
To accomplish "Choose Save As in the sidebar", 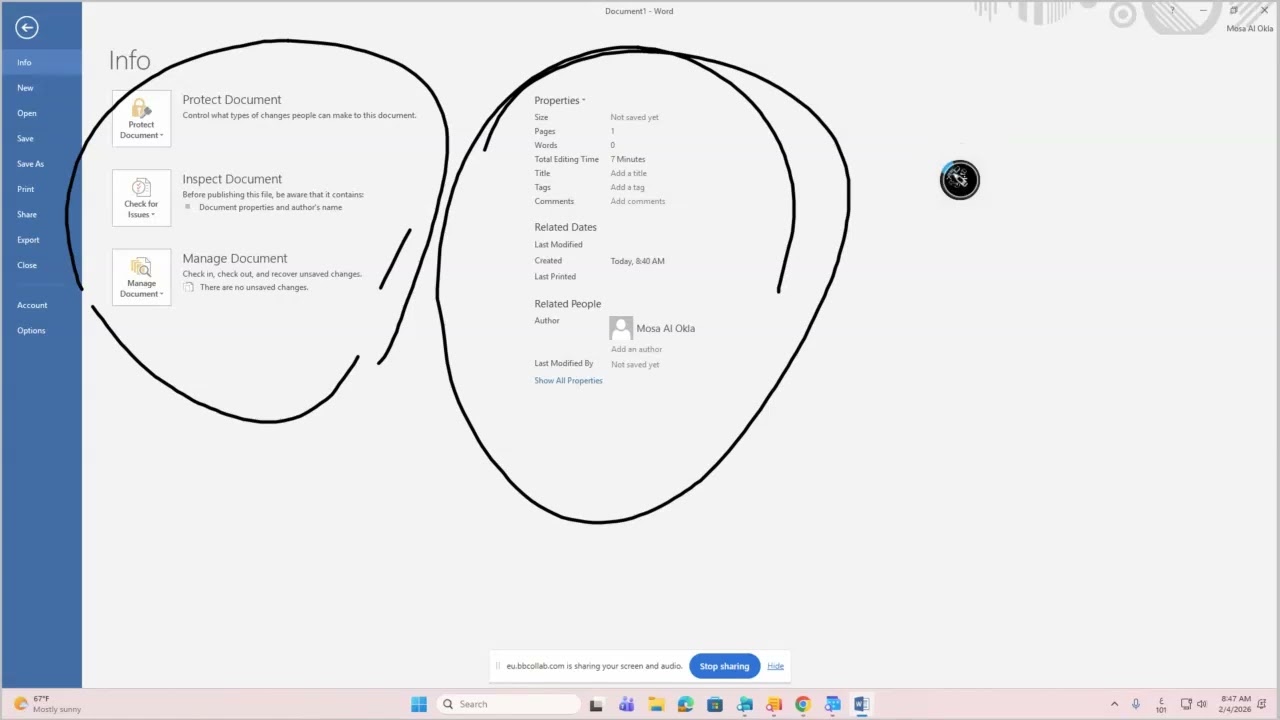I will pos(41,164).
